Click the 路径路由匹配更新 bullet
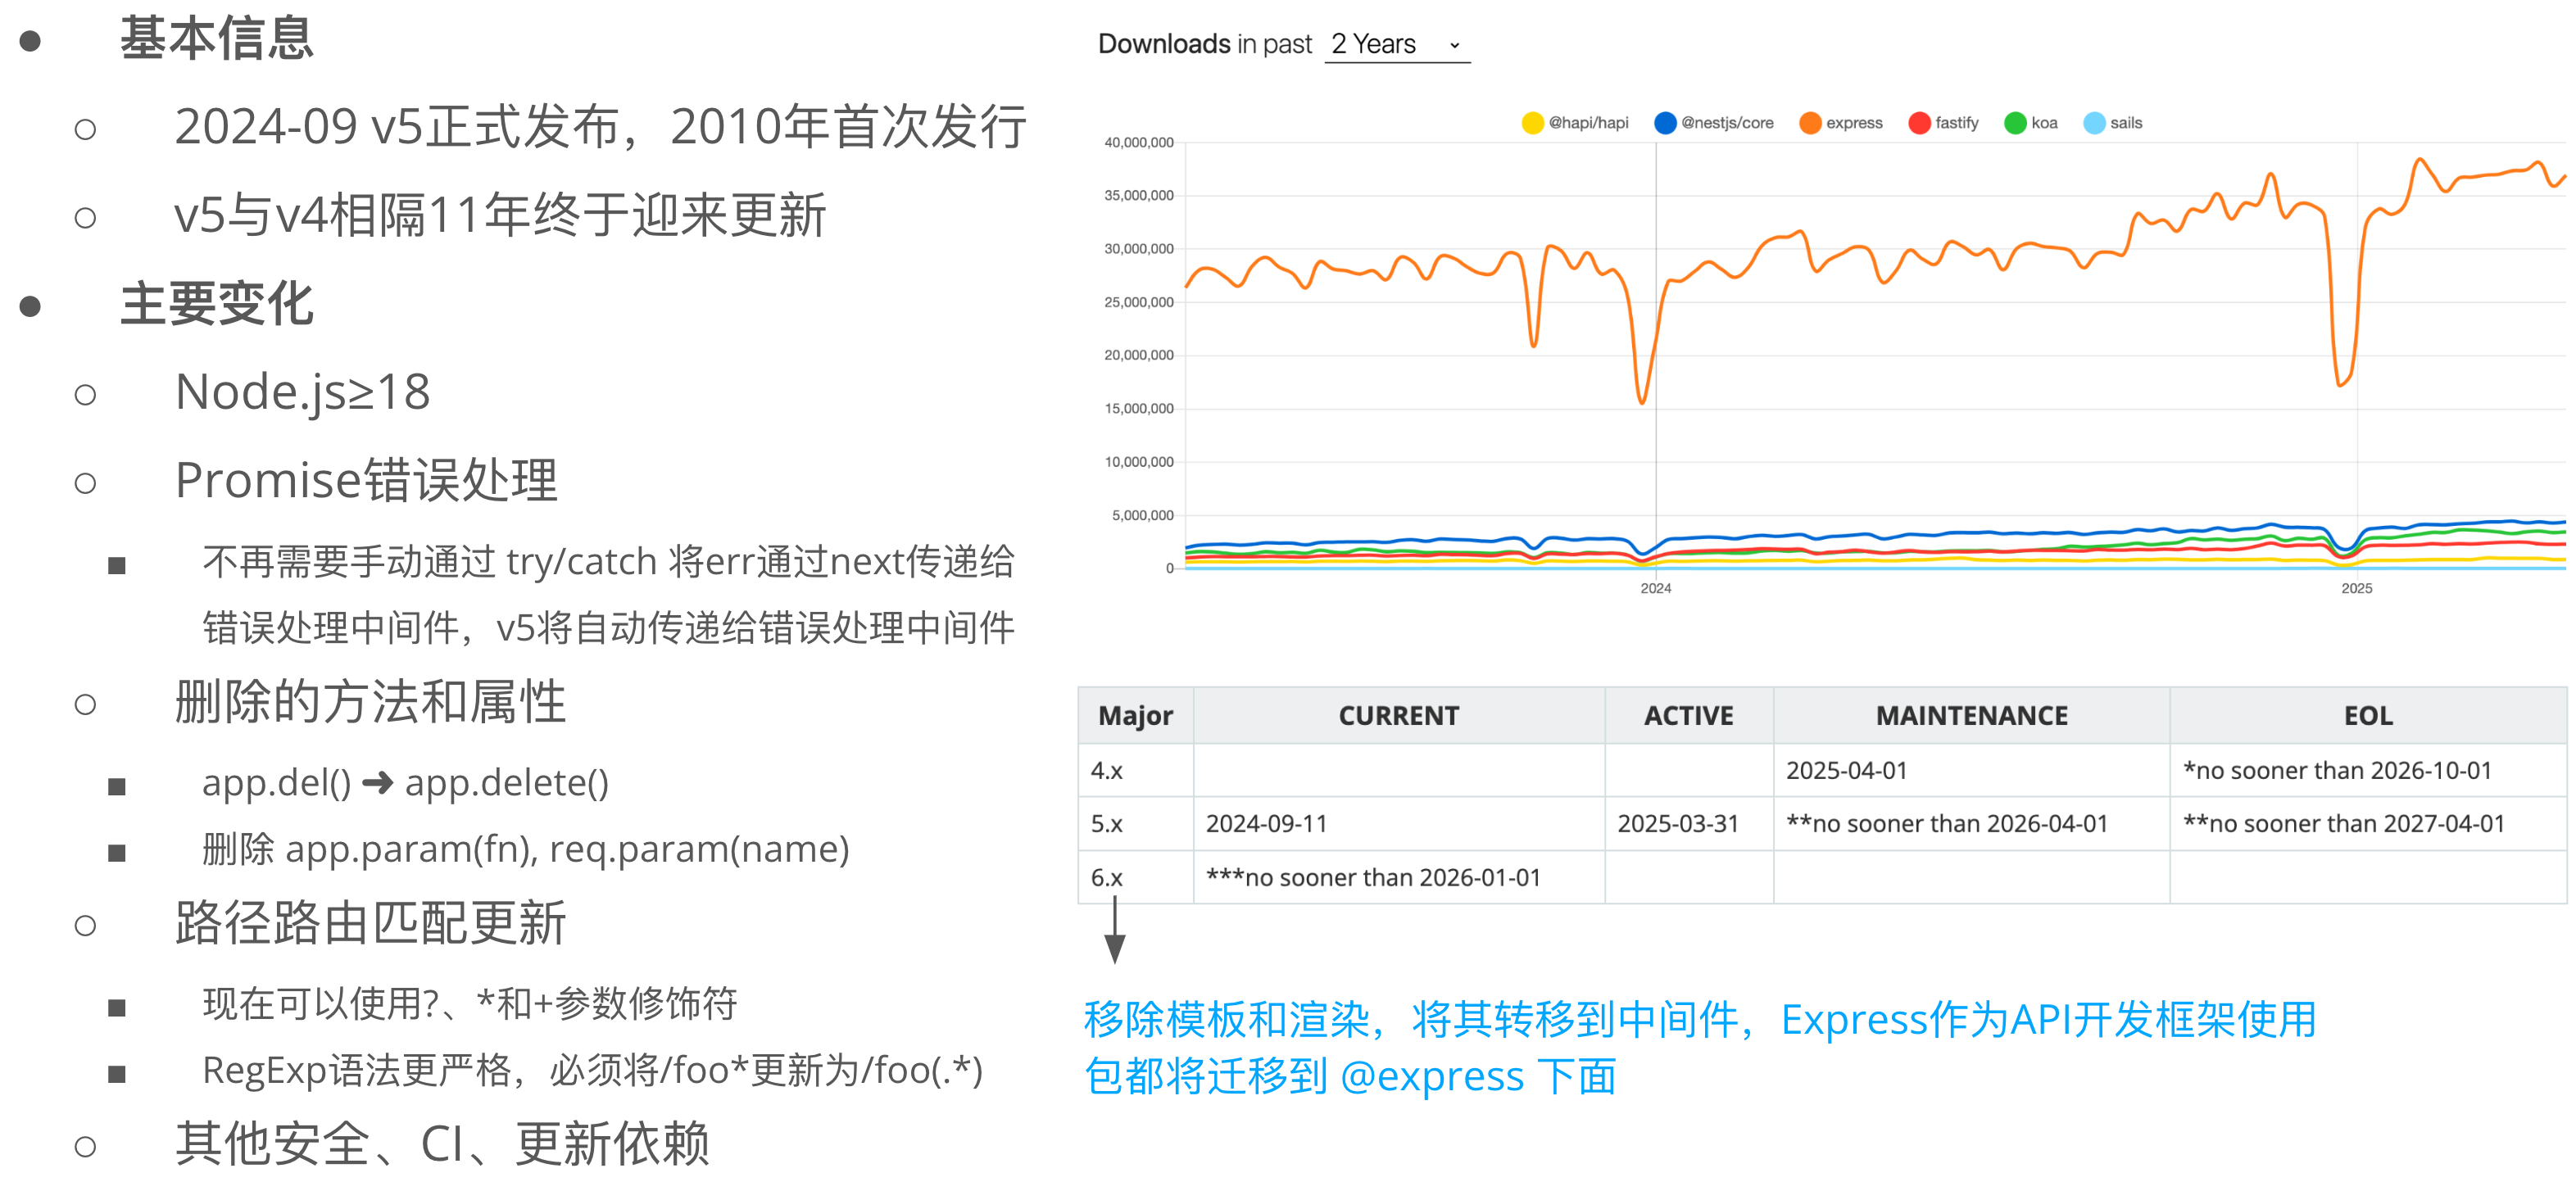 pos(370,923)
